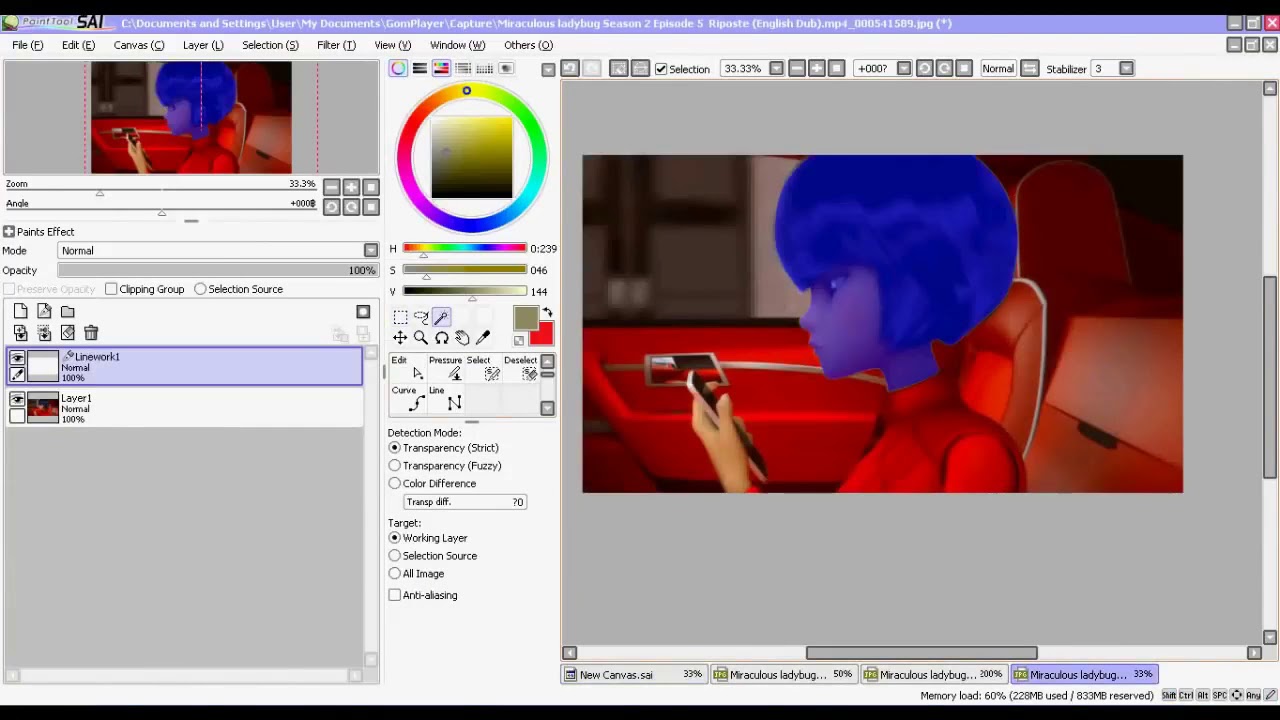The width and height of the screenshot is (1280, 720).
Task: Enable the Clipping Group checkbox
Action: pyautogui.click(x=111, y=289)
